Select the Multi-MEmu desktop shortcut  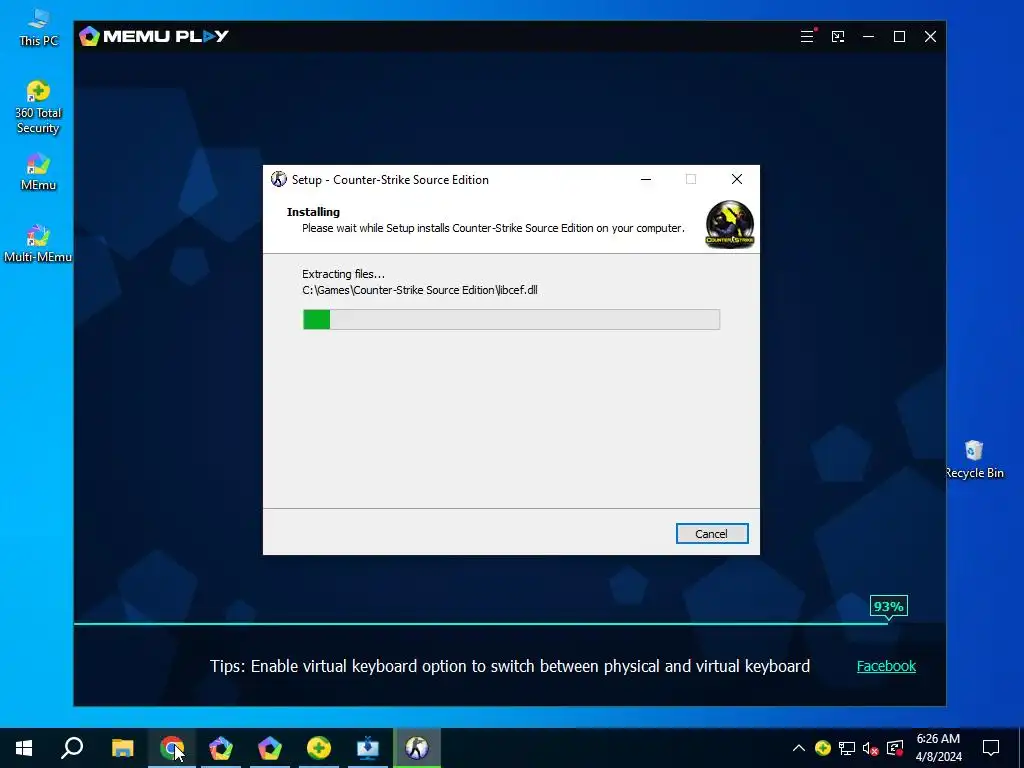pyautogui.click(x=38, y=244)
